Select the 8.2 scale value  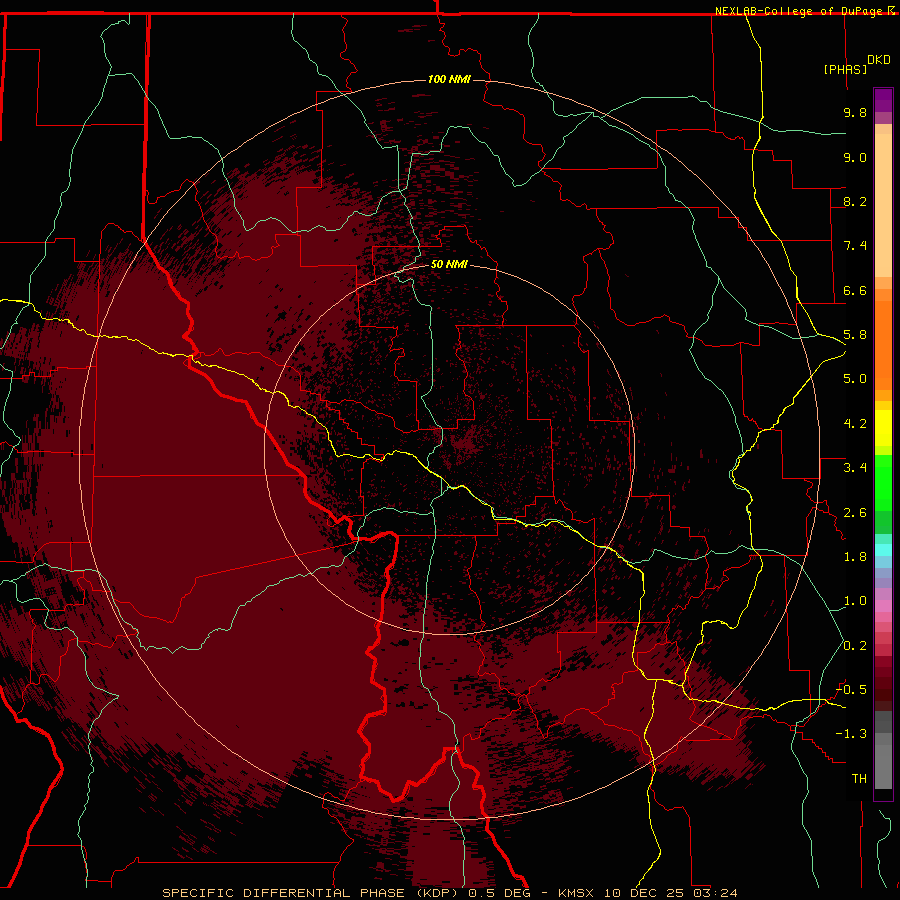pyautogui.click(x=855, y=201)
